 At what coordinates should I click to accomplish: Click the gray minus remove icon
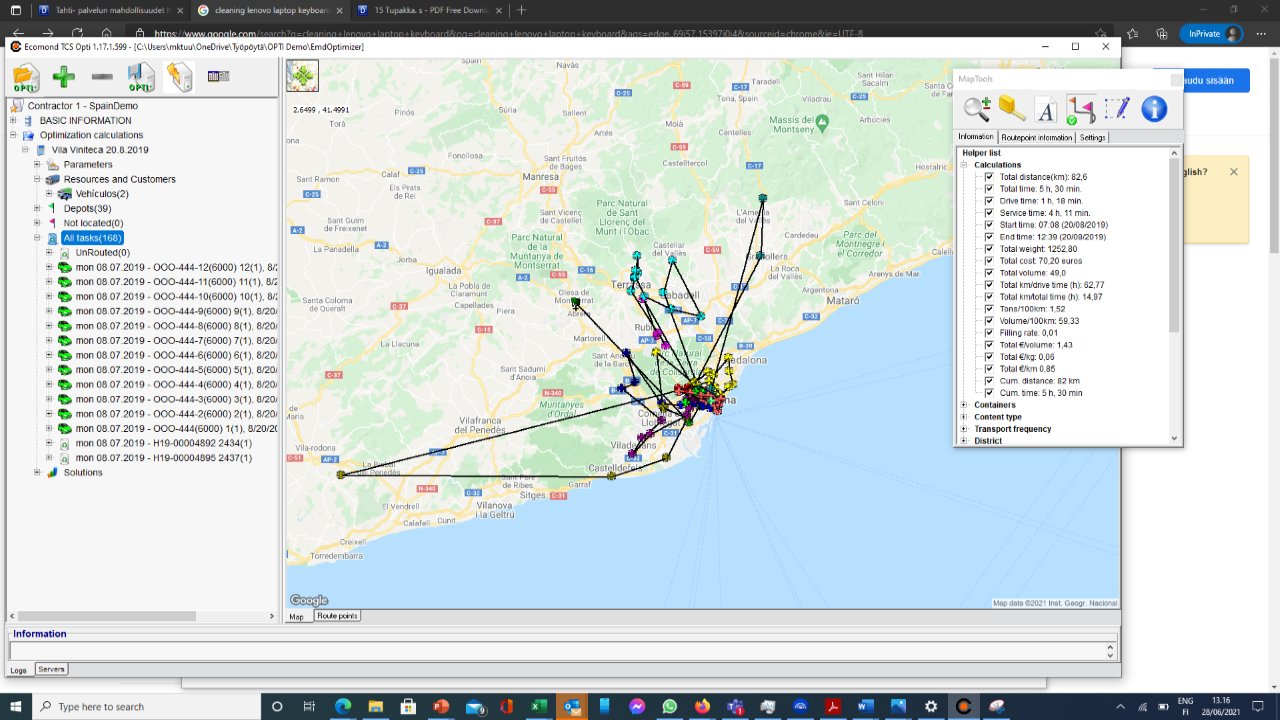[101, 77]
